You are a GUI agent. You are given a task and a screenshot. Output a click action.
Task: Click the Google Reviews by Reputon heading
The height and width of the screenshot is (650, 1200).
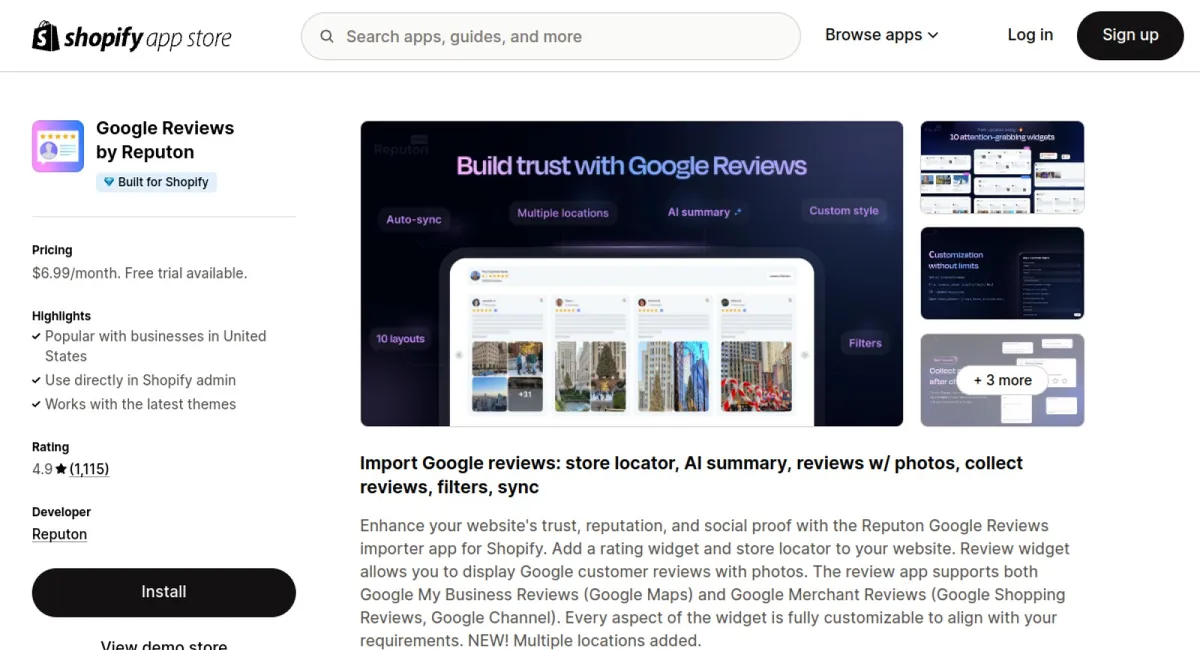pyautogui.click(x=165, y=140)
